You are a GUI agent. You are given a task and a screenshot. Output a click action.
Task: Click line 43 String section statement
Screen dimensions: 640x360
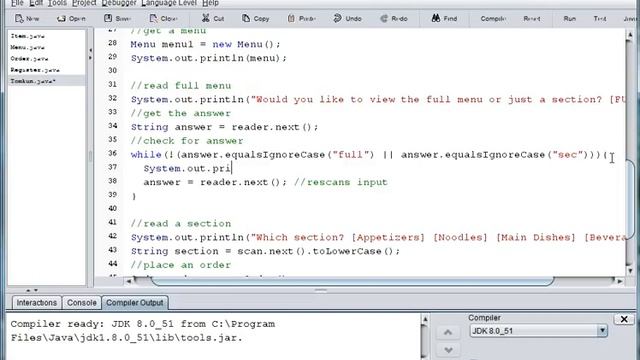[265, 251]
